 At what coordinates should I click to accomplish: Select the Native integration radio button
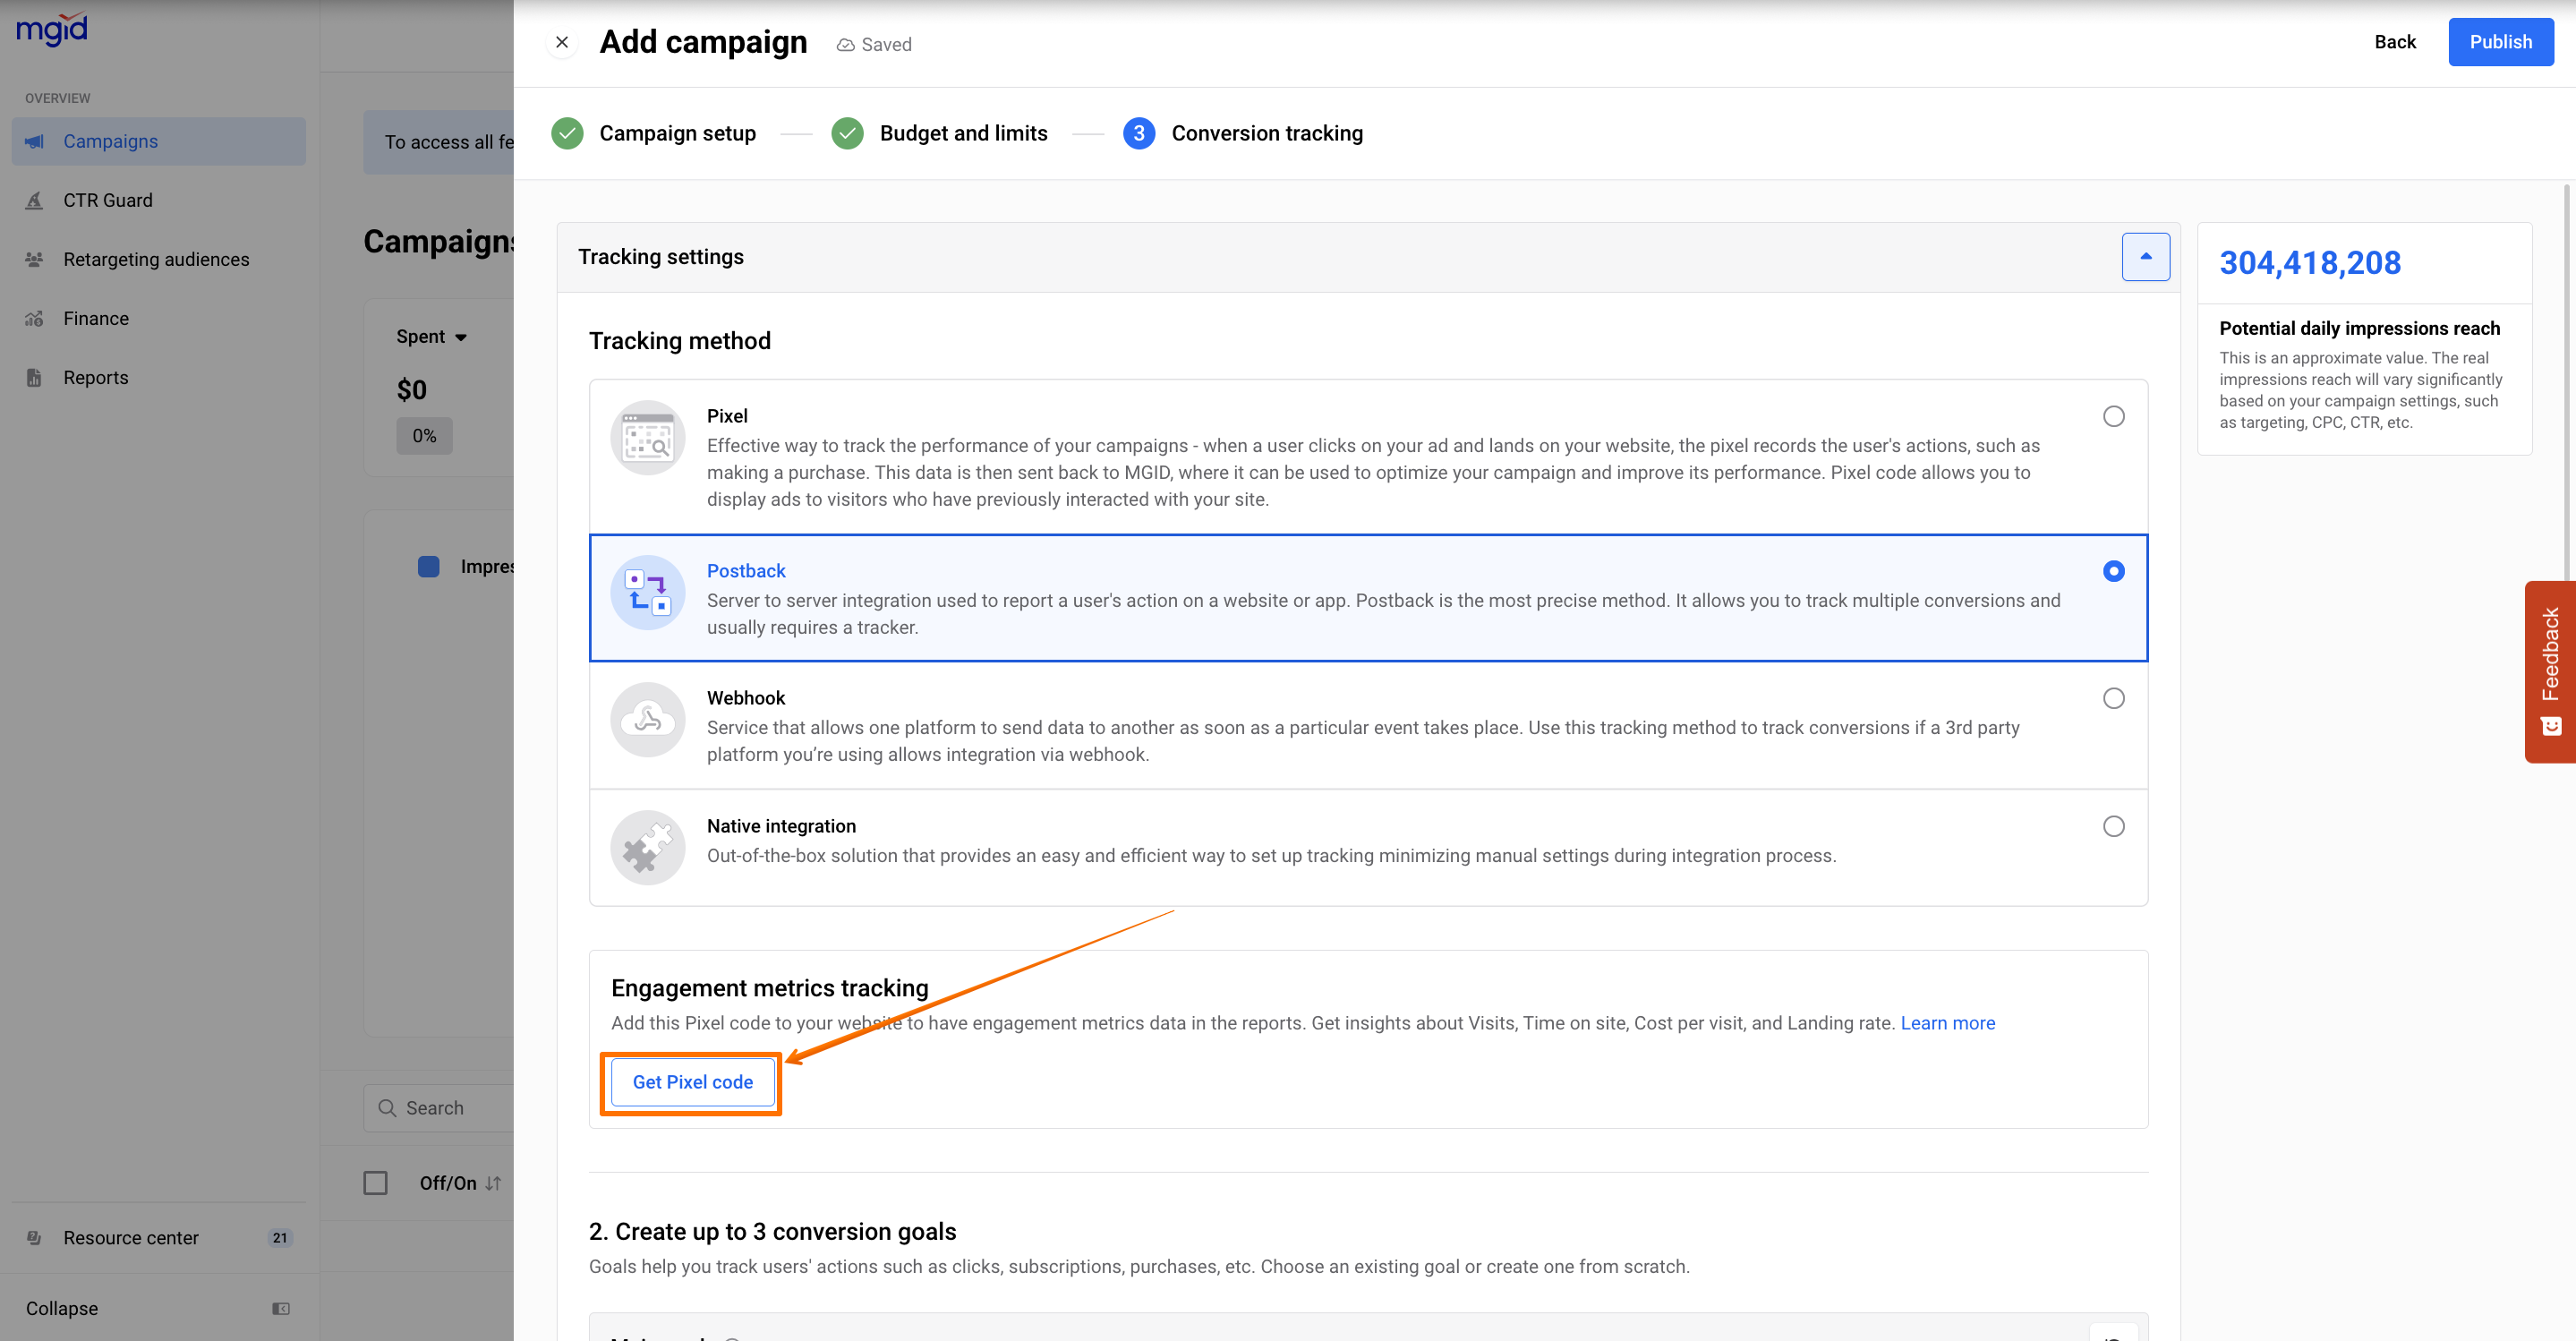pos(2113,826)
